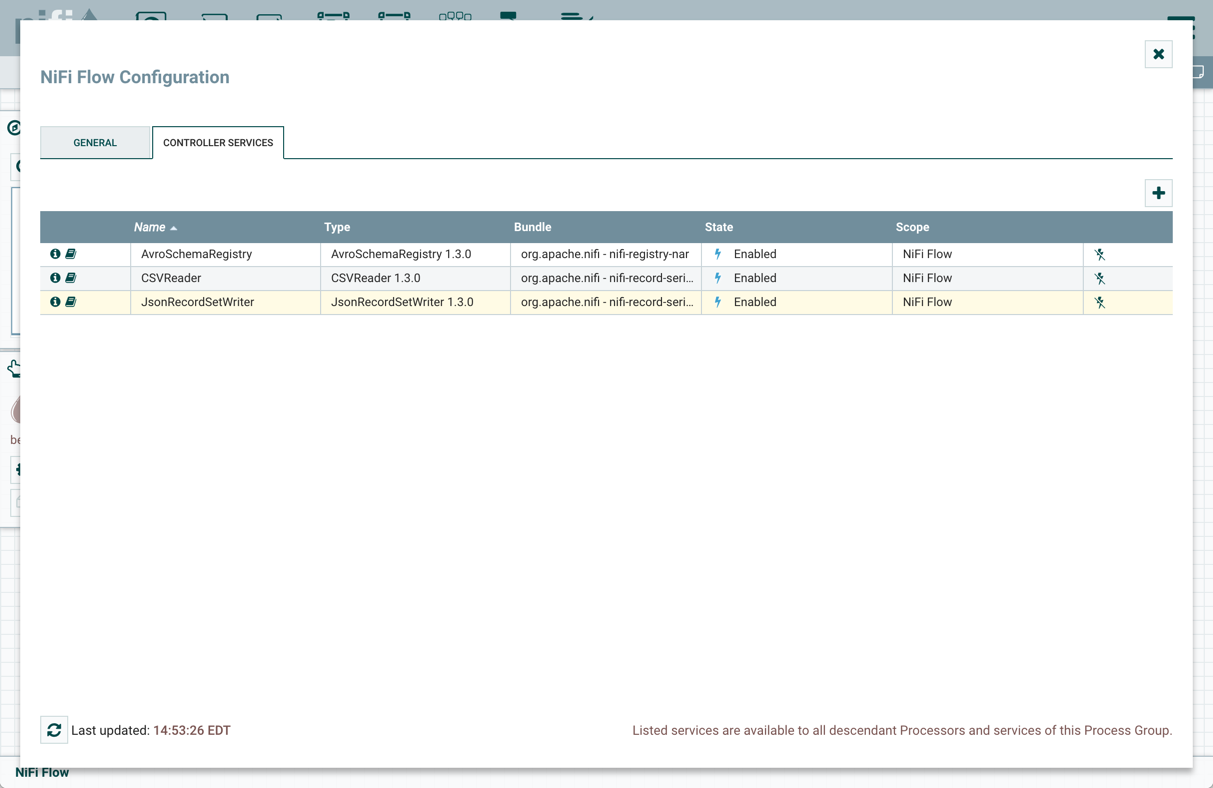
Task: Add a new controller service
Action: pos(1158,192)
